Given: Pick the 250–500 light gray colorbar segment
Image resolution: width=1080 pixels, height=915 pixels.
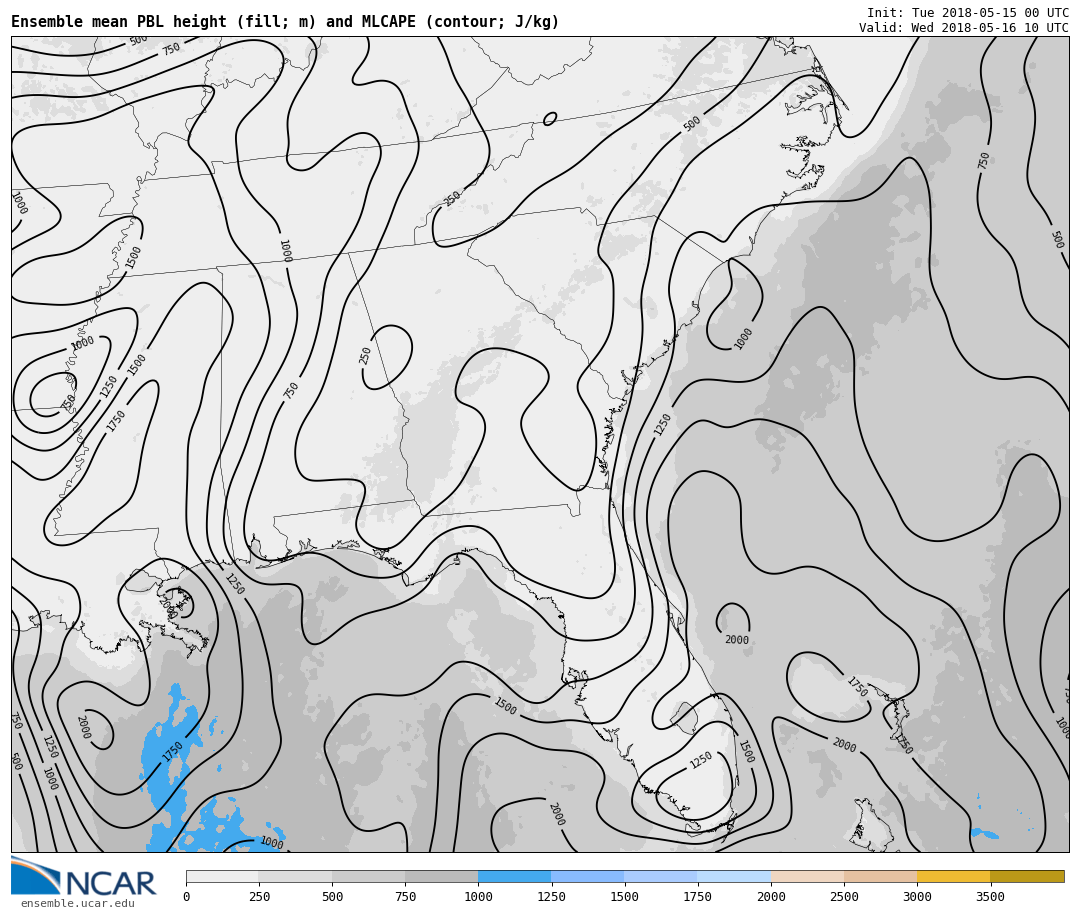Looking at the screenshot, I should point(295,876).
